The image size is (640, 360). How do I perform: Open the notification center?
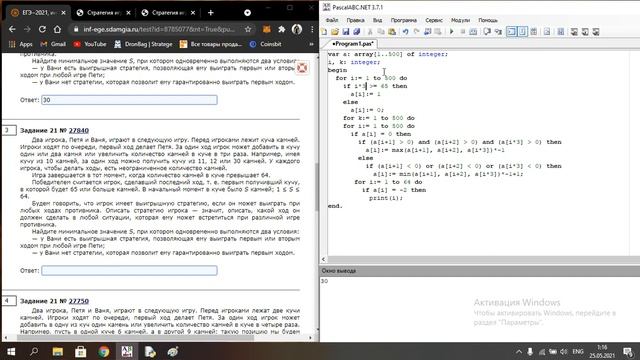[x=628, y=351]
